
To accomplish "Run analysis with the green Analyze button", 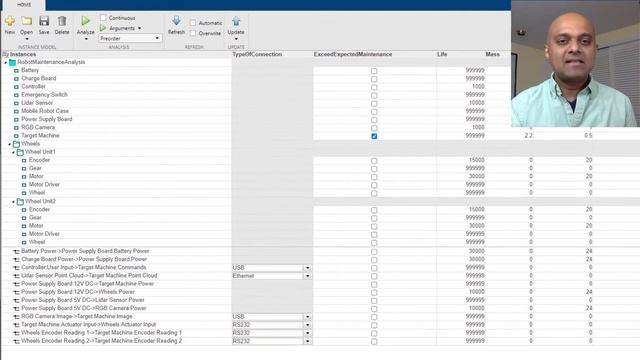I will tap(85, 21).
